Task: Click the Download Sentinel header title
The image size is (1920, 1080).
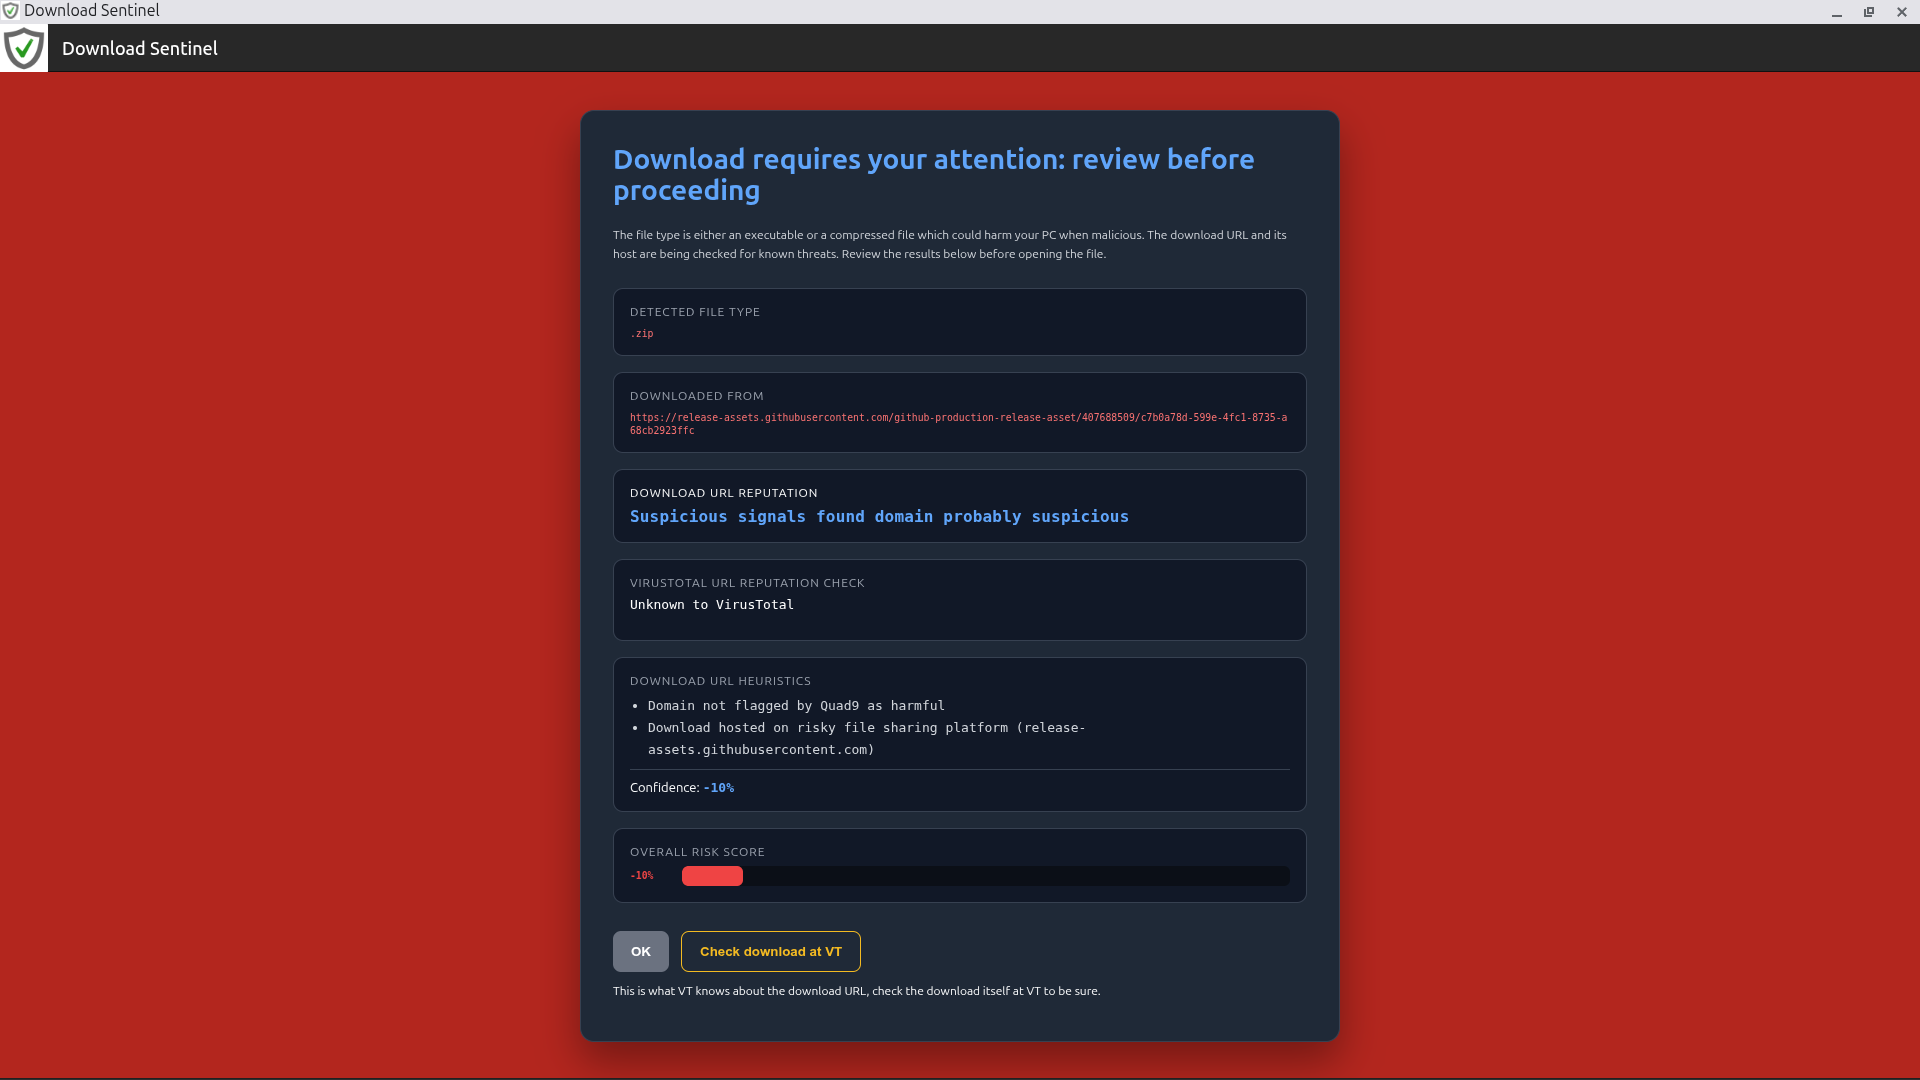Action: [140, 48]
